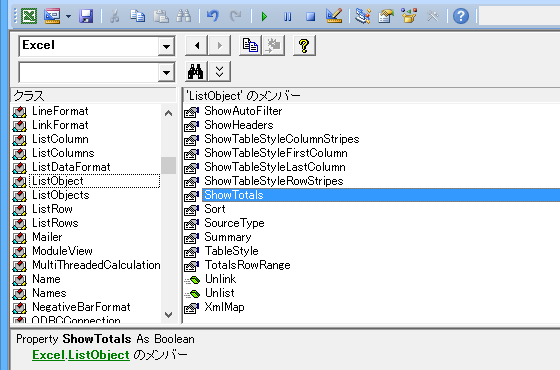Pause execution with the Break icon

click(288, 16)
